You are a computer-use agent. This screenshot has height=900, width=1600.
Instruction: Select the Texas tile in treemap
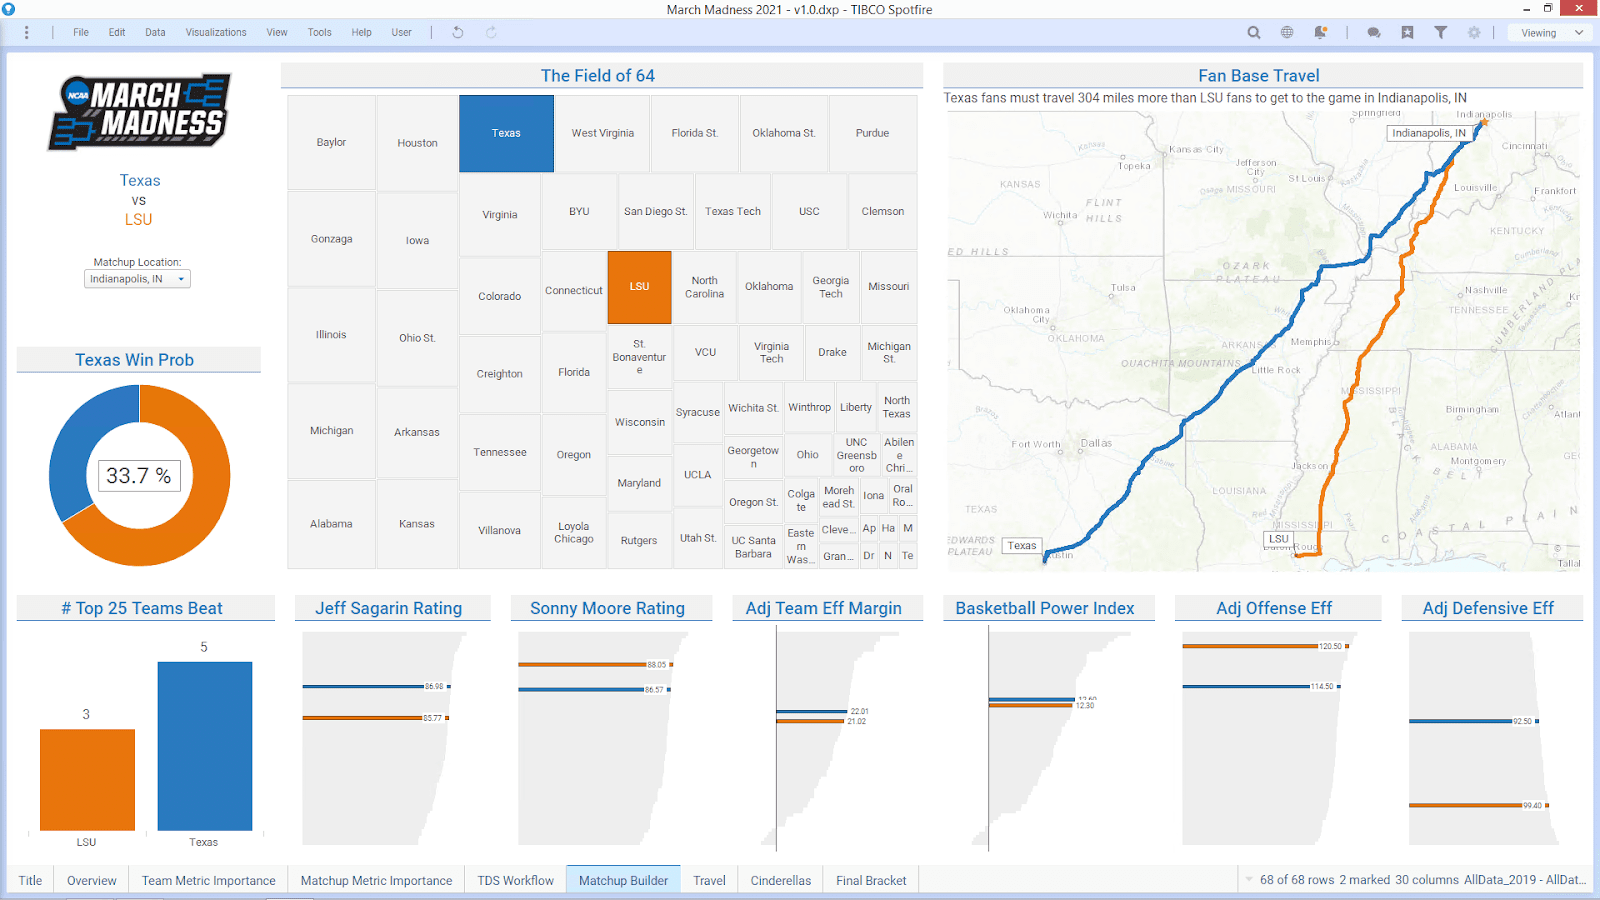tap(506, 133)
